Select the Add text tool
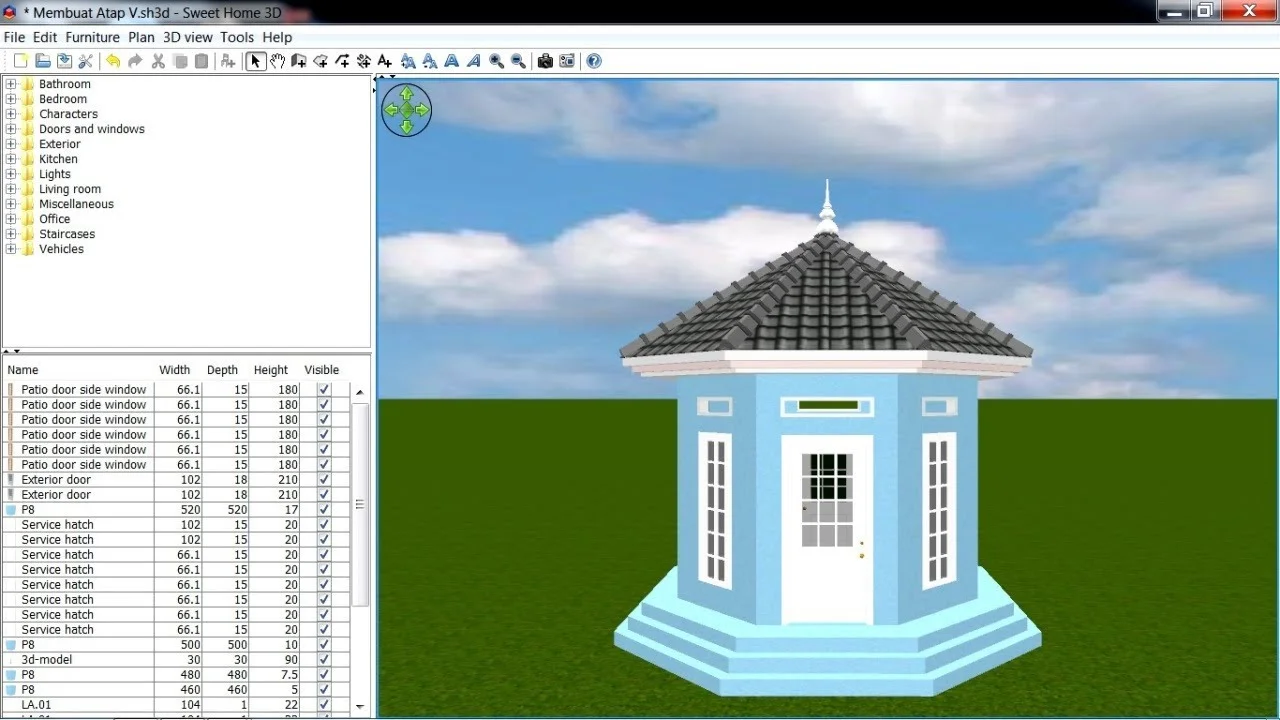This screenshot has width=1280, height=720. (x=385, y=61)
